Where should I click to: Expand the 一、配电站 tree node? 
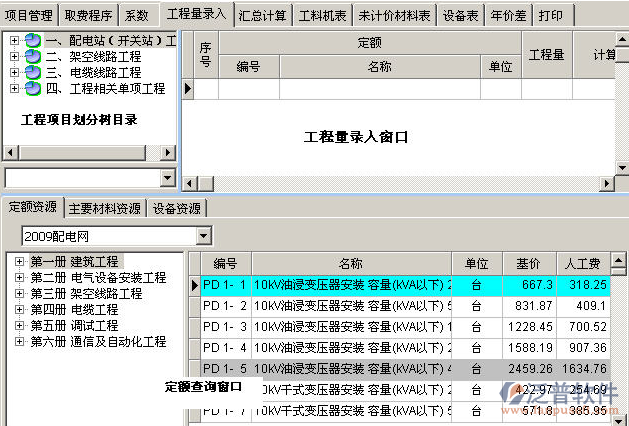coord(14,41)
